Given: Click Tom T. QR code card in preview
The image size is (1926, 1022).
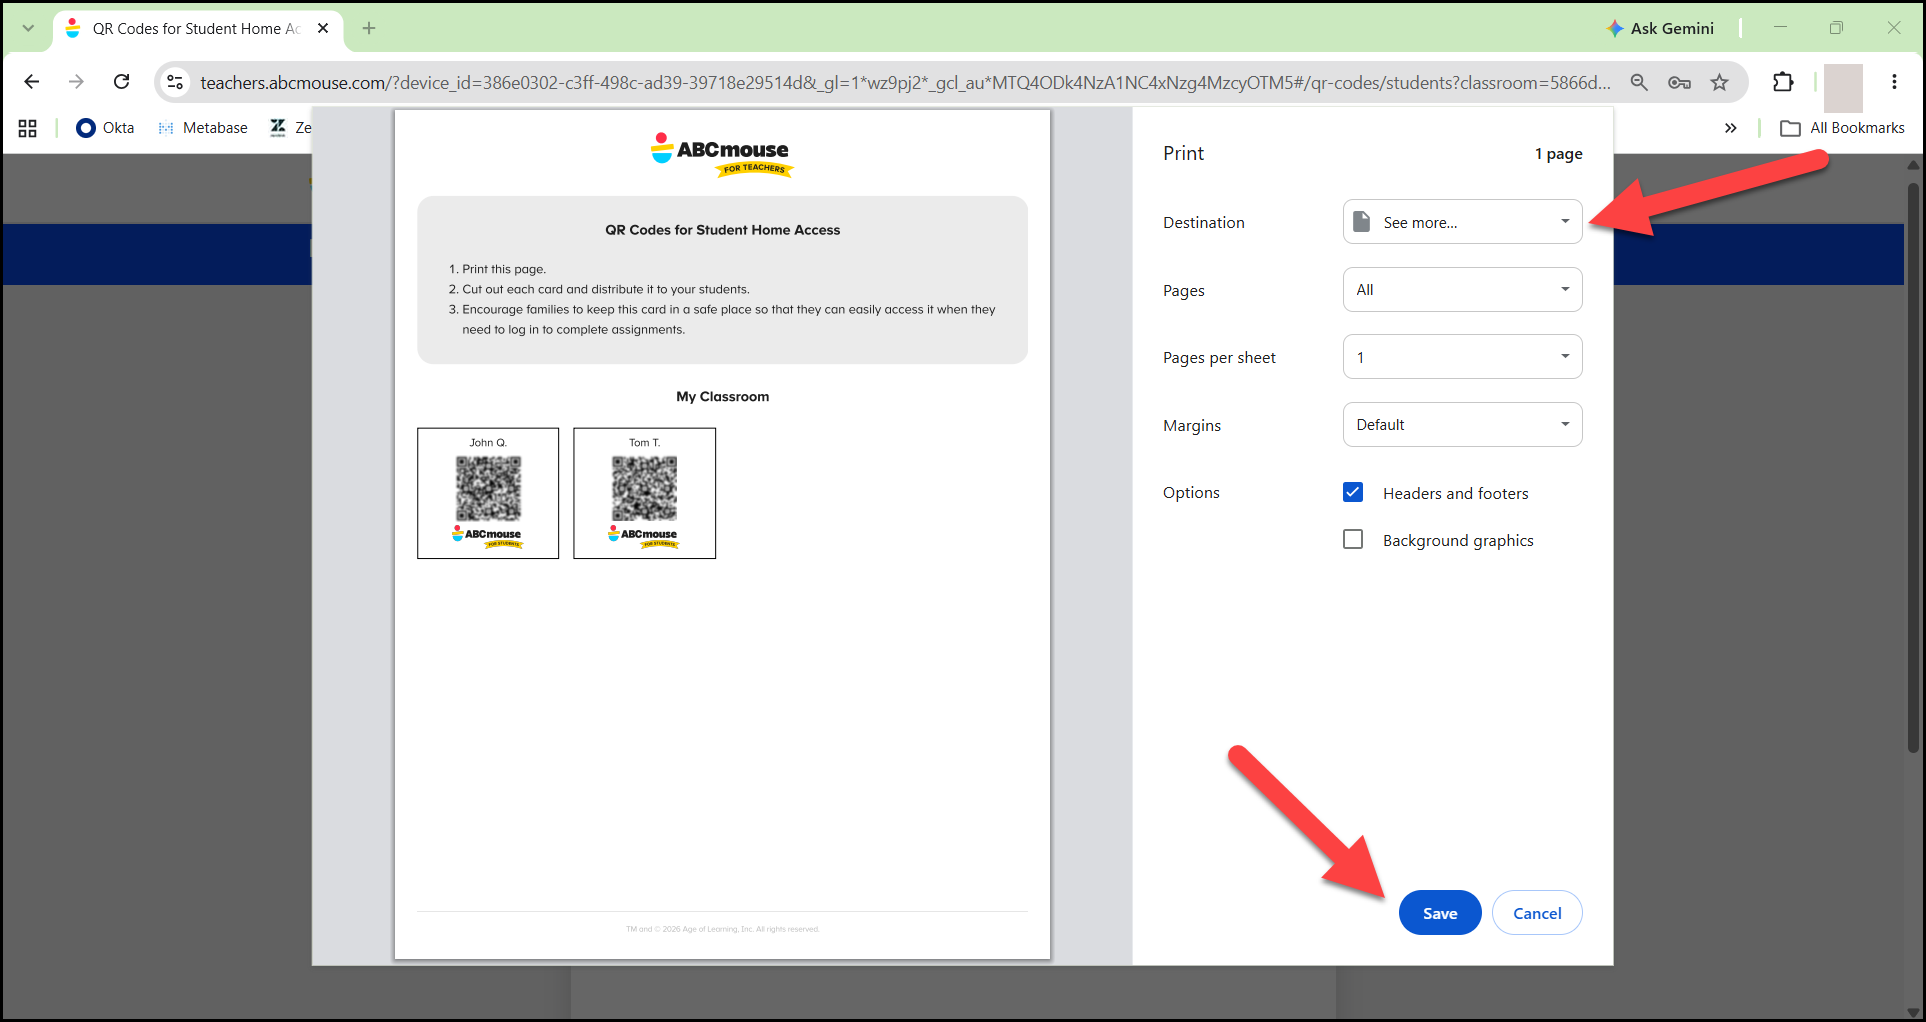Looking at the screenshot, I should 644,493.
